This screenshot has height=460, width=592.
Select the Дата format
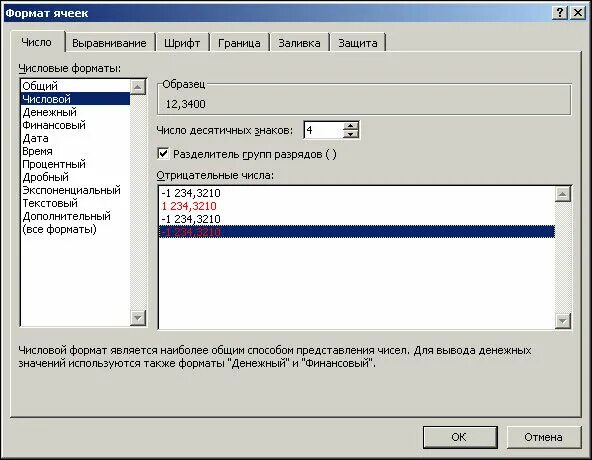[76, 138]
